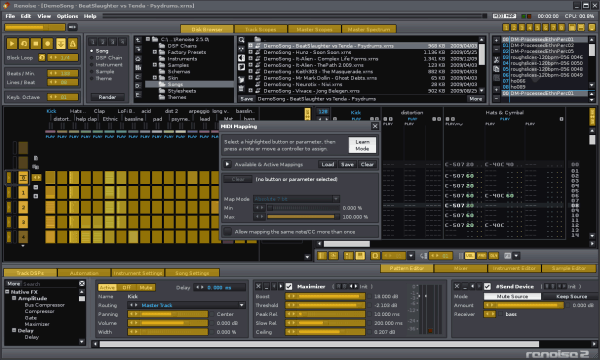
Task: Select the Song radio button
Action: click(92, 51)
